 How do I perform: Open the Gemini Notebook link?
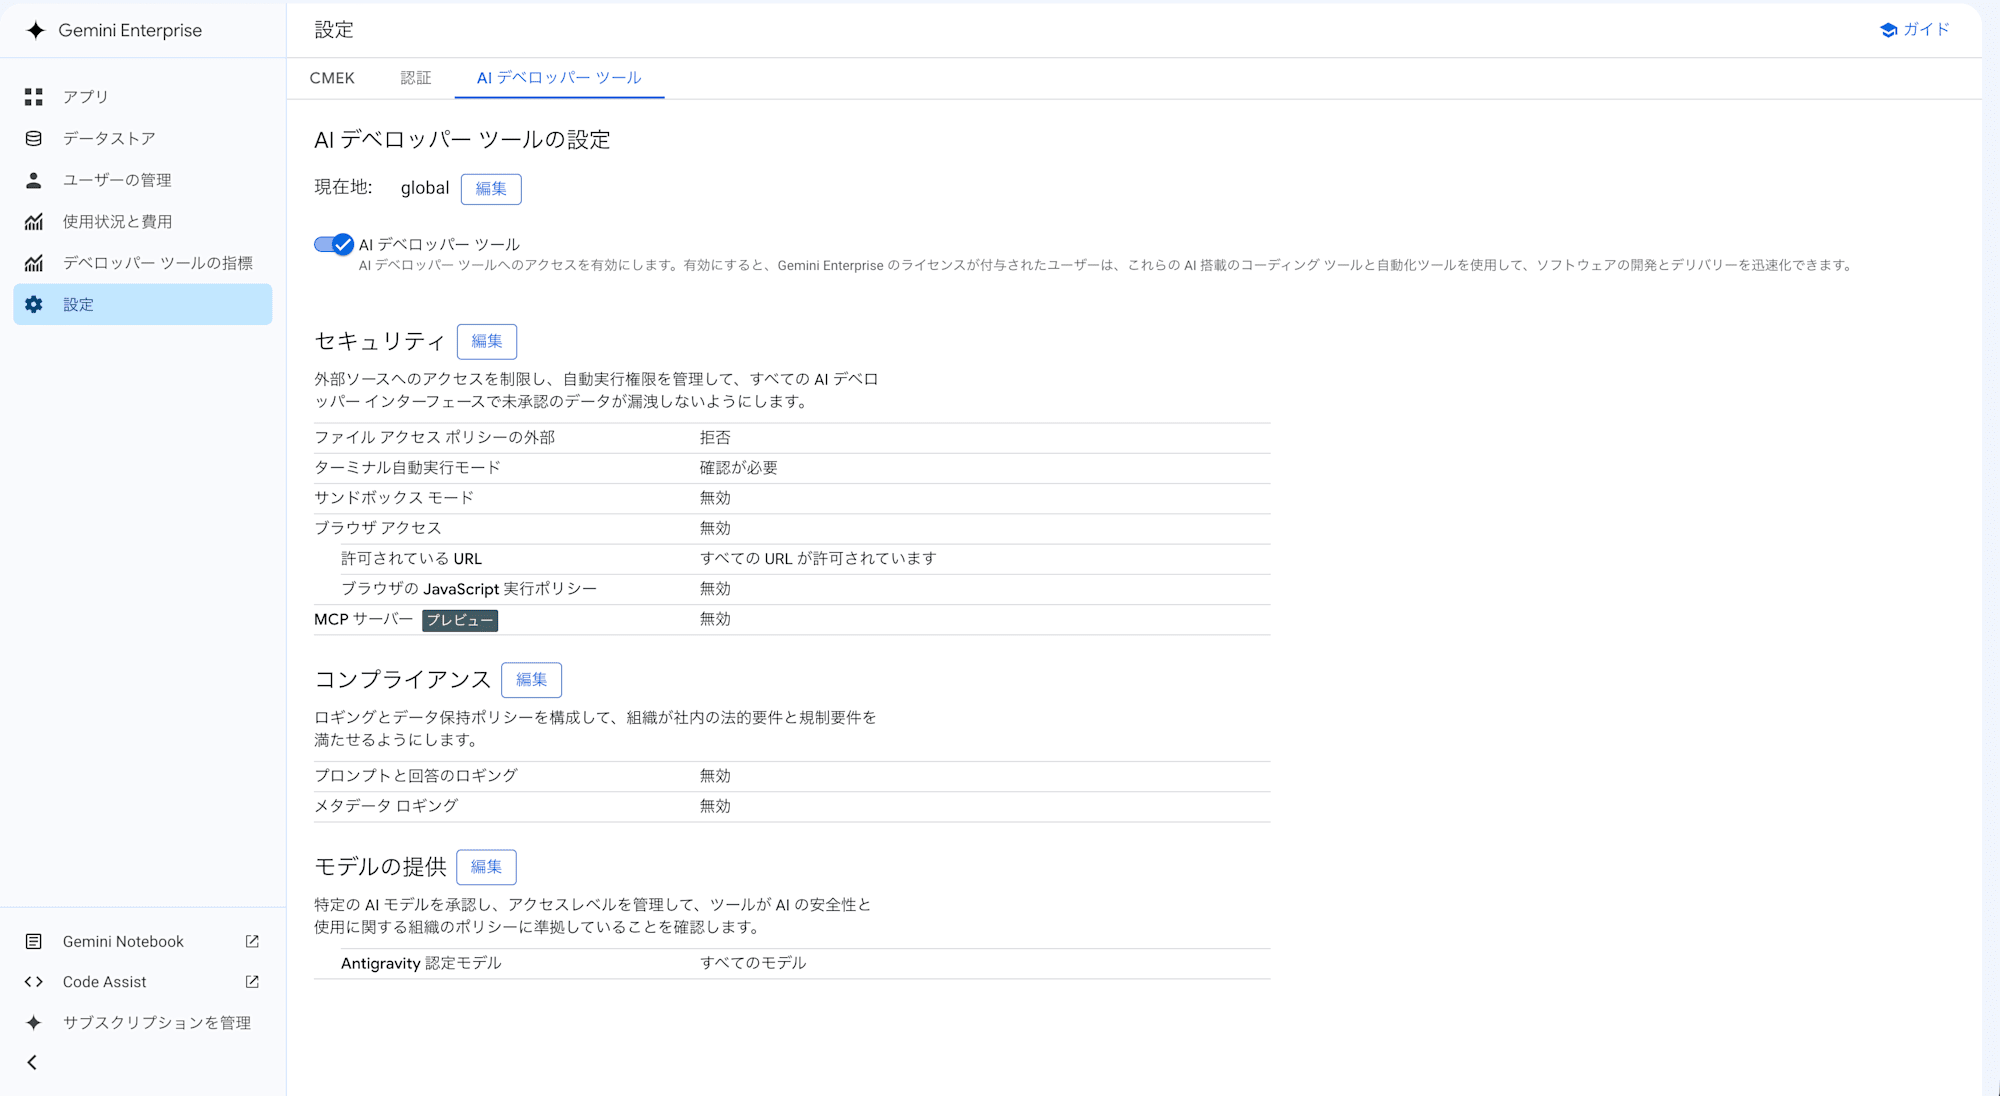coord(143,942)
